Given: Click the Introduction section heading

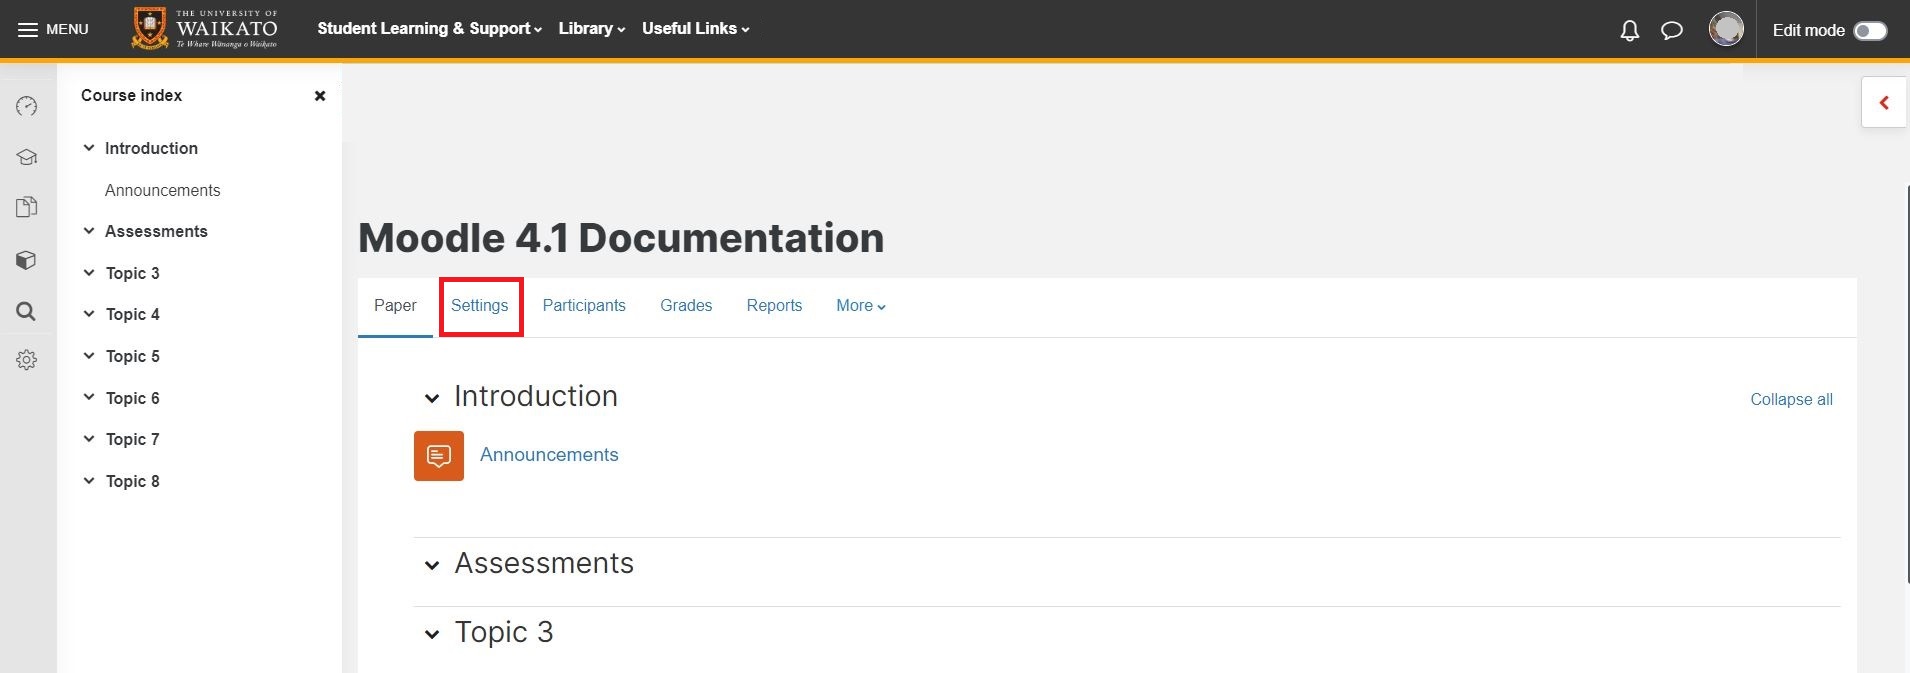Looking at the screenshot, I should [536, 396].
